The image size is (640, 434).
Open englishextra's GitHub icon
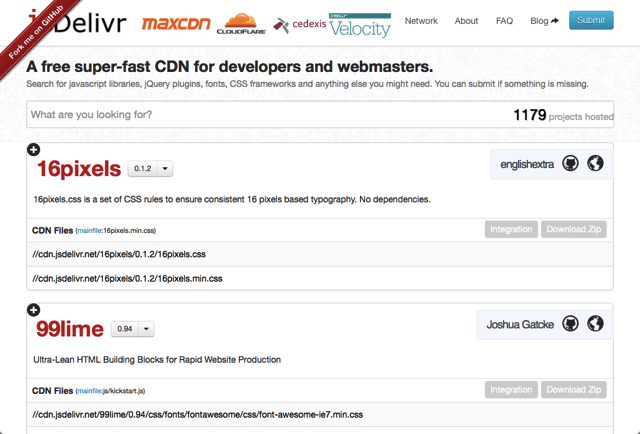tap(570, 164)
